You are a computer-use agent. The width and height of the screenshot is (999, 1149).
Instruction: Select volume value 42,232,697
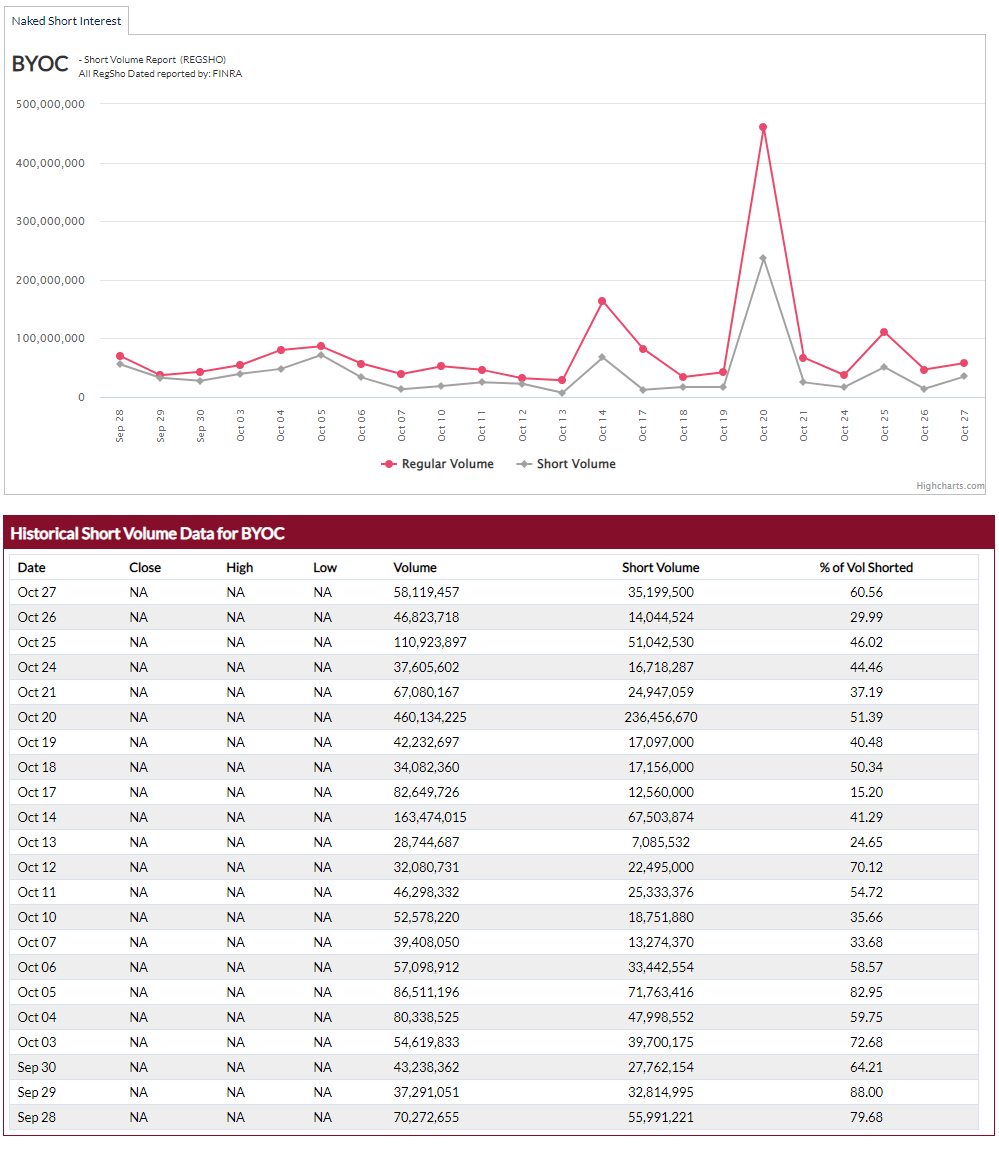[426, 742]
